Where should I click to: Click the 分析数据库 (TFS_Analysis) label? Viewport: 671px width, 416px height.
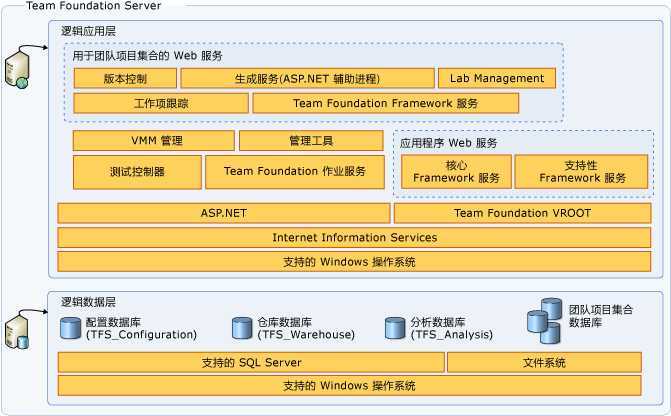[451, 328]
